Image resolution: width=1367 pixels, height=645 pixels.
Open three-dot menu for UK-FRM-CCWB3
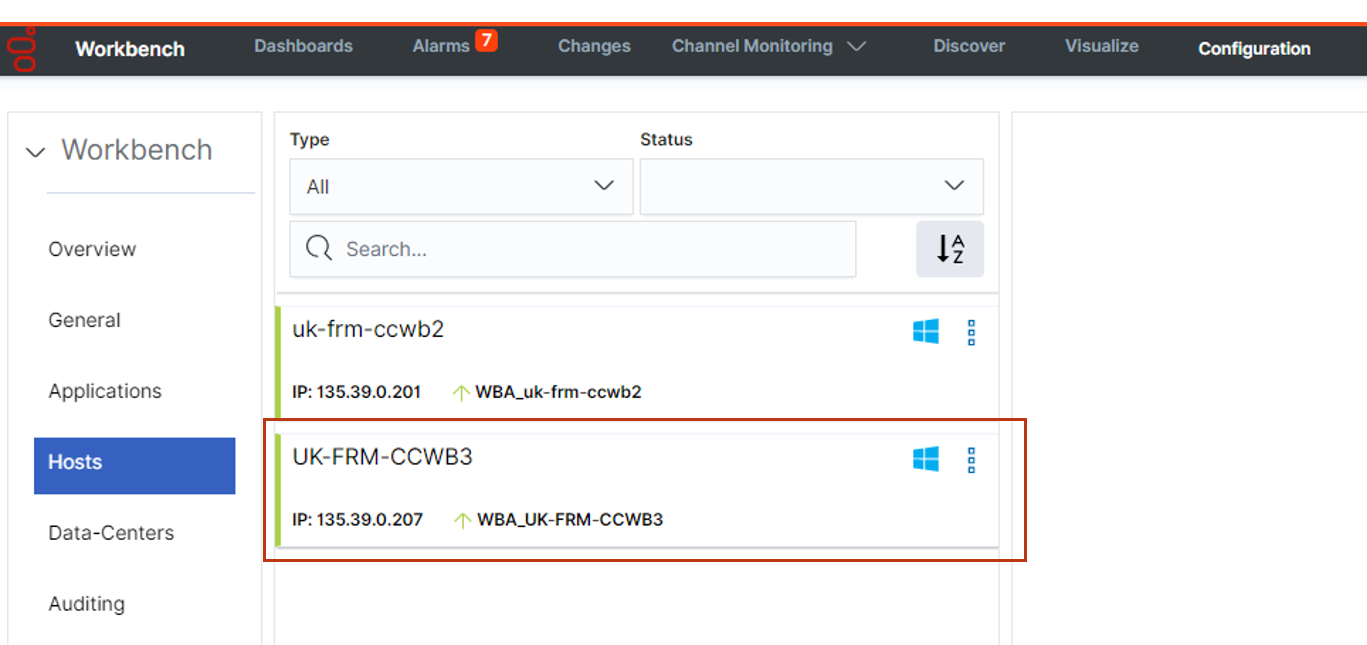tap(971, 460)
